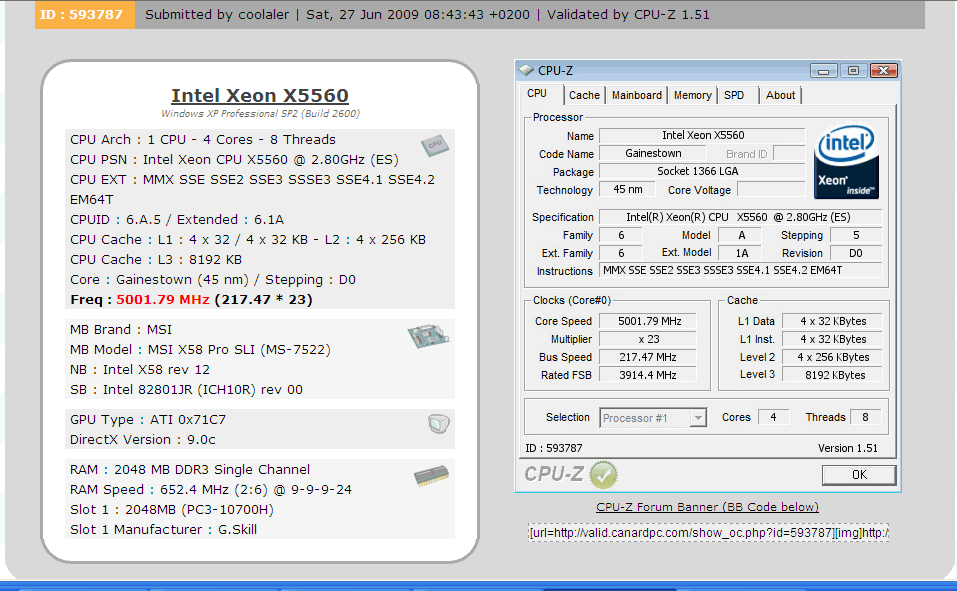Click the Bus Speed value 217.47 MHz

[648, 357]
